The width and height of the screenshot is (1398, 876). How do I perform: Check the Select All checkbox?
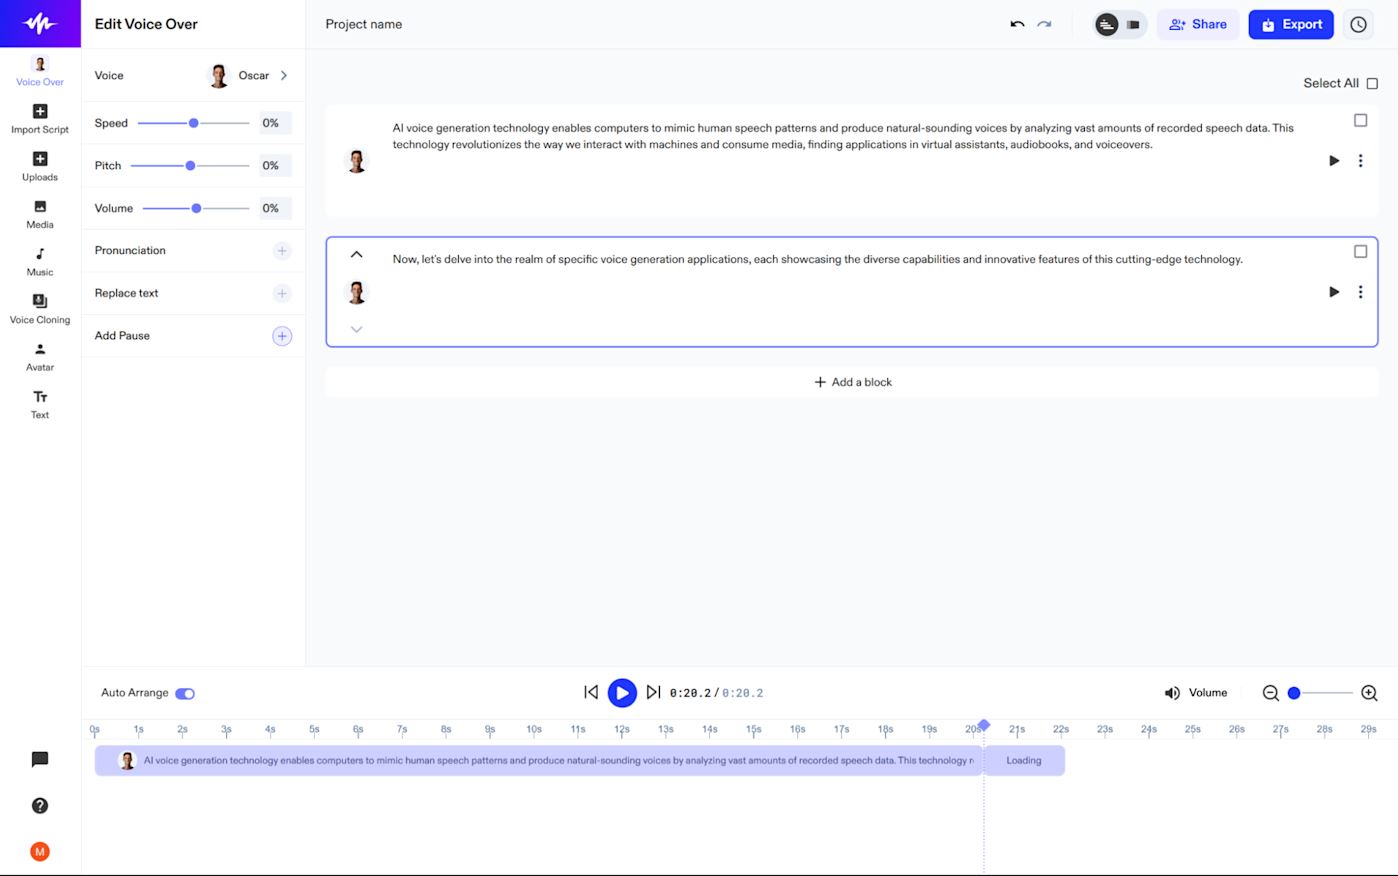pos(1372,84)
